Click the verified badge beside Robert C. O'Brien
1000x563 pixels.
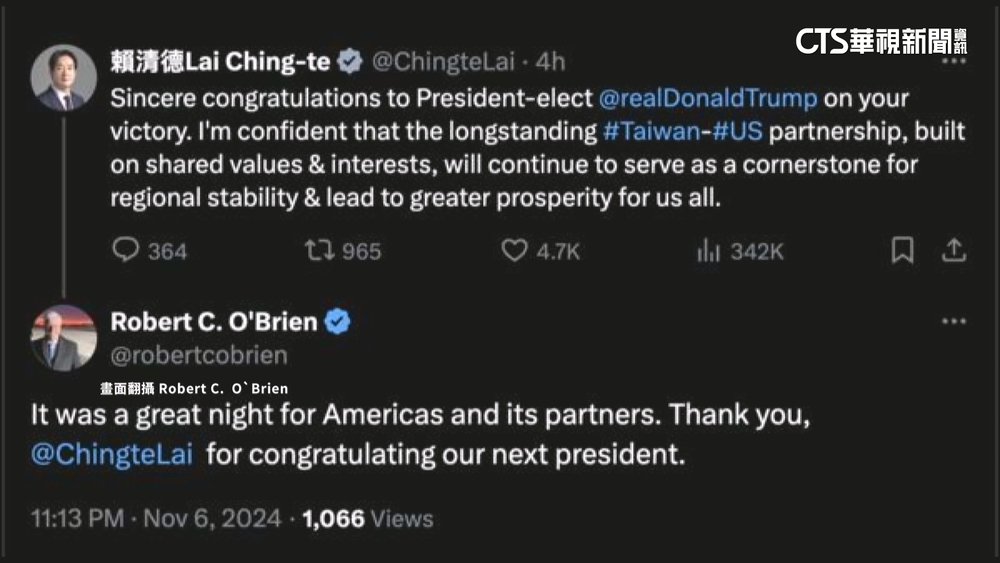coord(338,322)
